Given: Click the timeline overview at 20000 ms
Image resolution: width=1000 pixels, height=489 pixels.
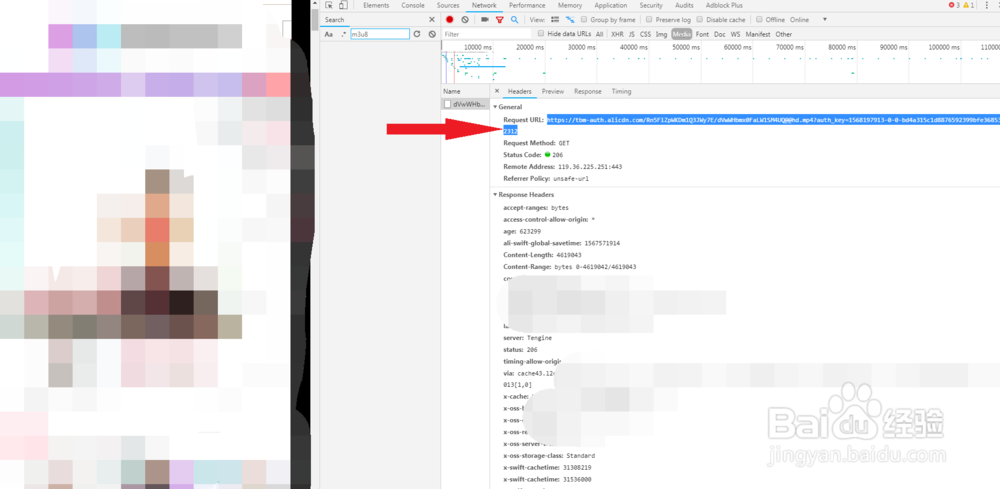Looking at the screenshot, I should tap(531, 47).
